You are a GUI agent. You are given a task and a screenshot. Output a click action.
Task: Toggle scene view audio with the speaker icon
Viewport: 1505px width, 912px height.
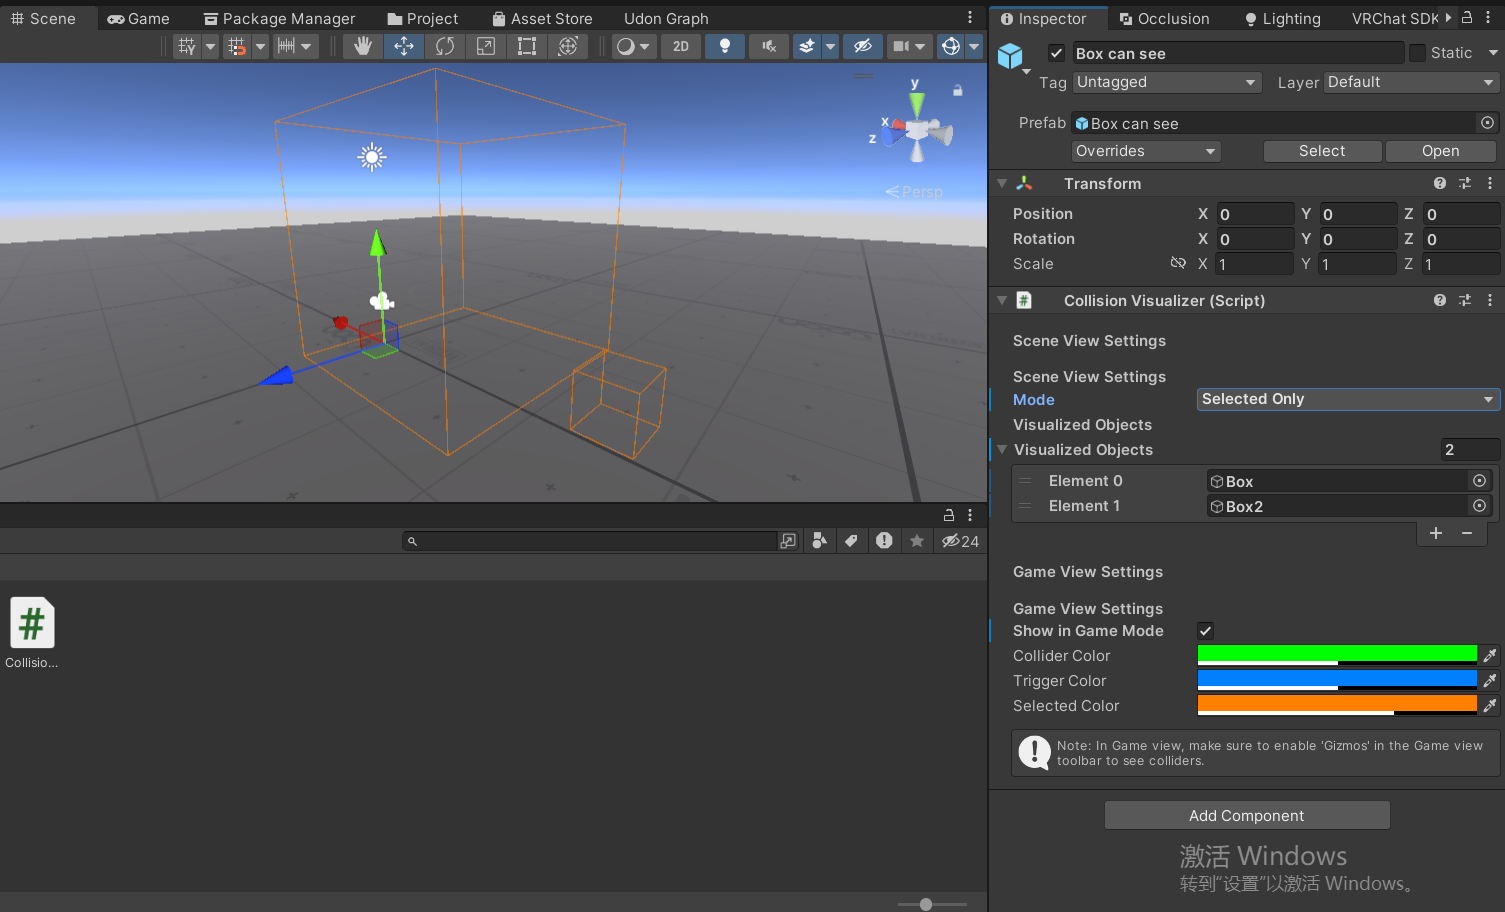point(768,46)
